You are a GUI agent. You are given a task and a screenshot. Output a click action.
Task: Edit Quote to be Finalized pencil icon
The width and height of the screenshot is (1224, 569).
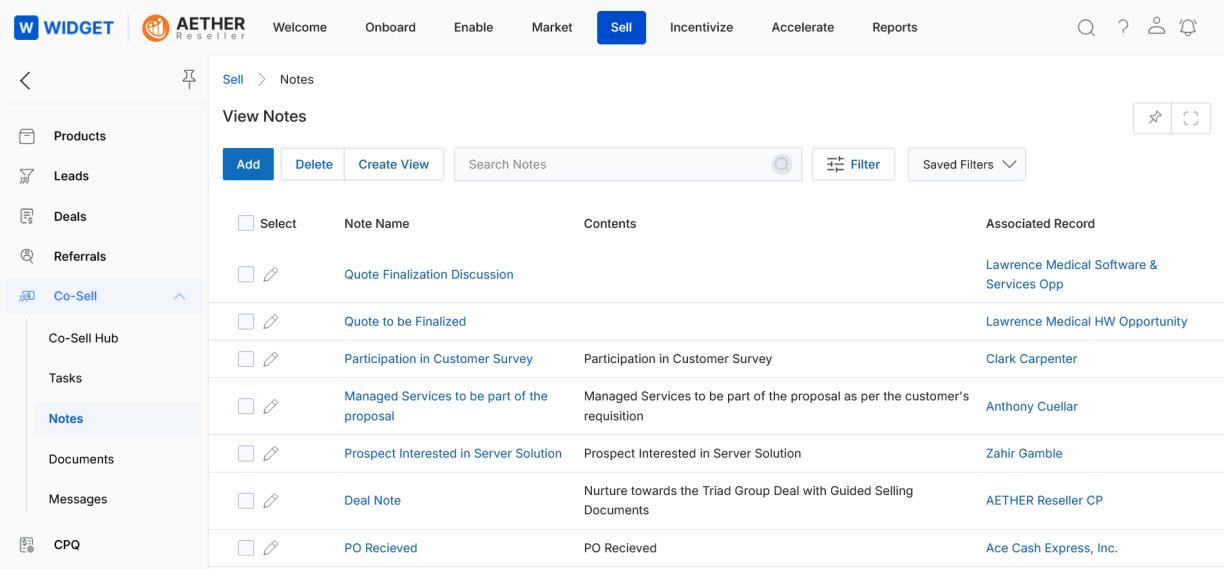[270, 321]
